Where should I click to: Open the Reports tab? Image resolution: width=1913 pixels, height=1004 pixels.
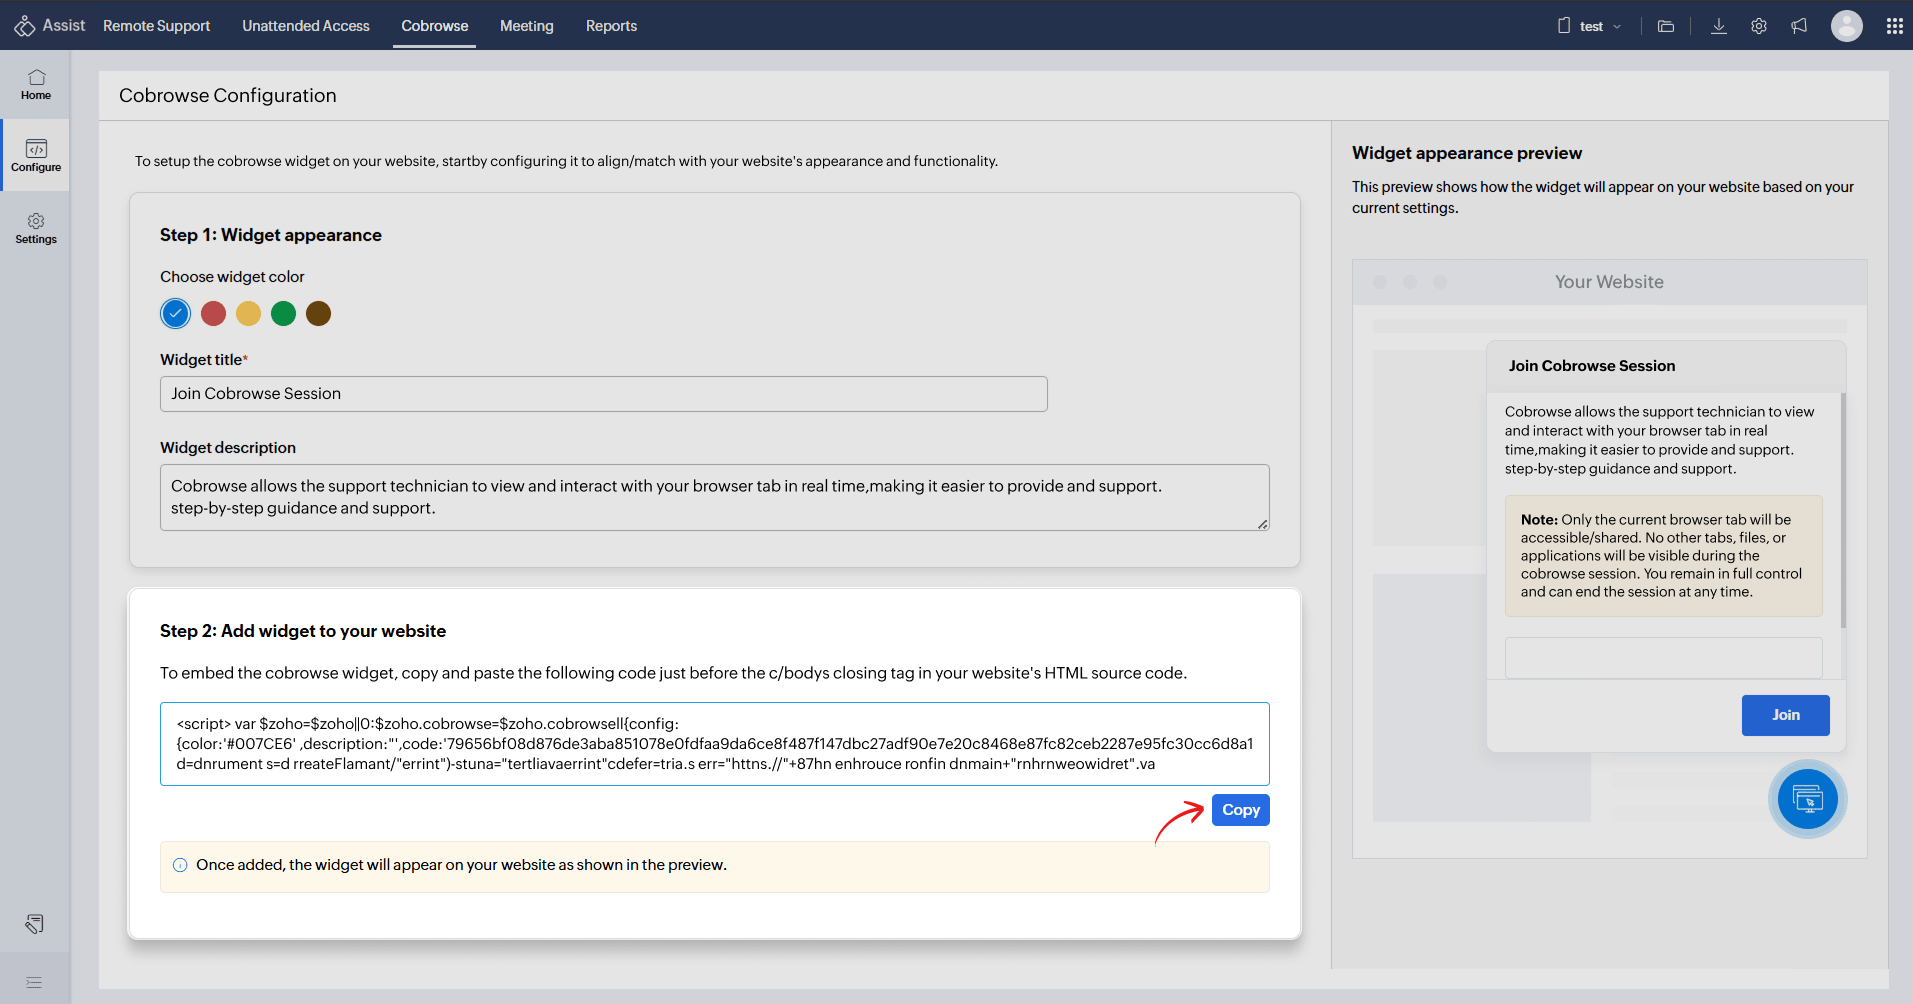click(611, 26)
